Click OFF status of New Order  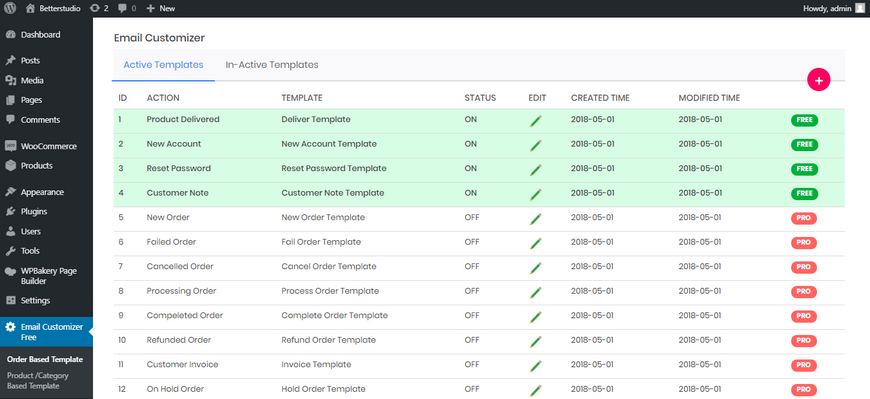click(472, 217)
